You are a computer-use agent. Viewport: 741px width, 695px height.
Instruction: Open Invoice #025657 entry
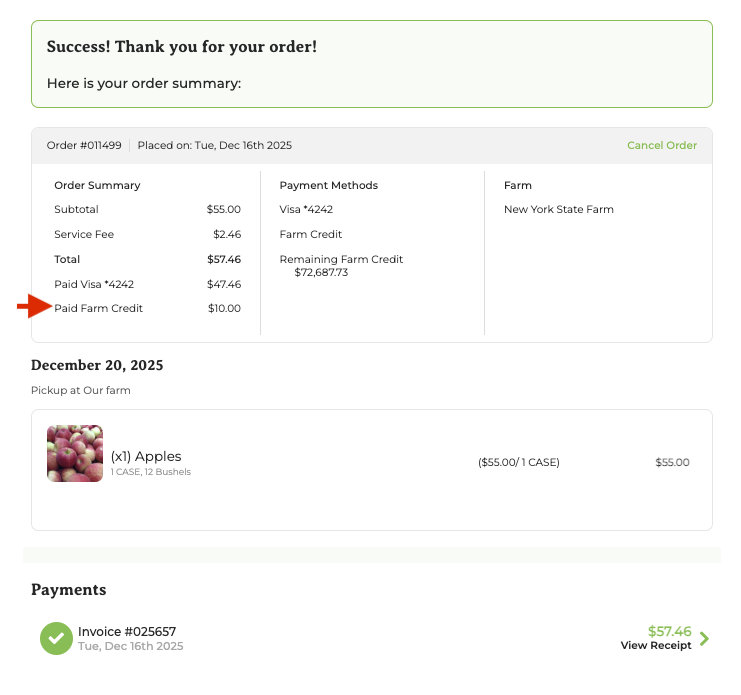pyautogui.click(x=127, y=631)
